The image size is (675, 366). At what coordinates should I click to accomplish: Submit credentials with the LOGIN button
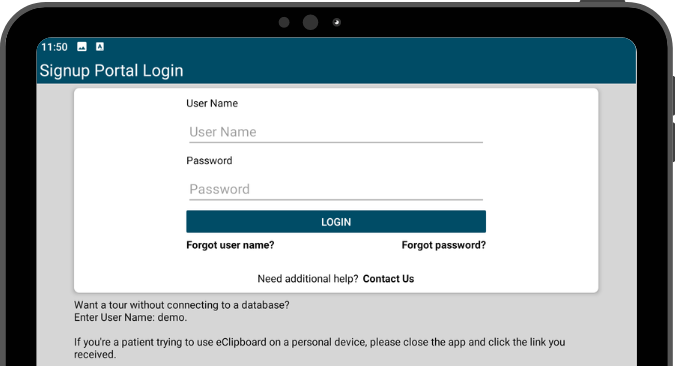[336, 222]
